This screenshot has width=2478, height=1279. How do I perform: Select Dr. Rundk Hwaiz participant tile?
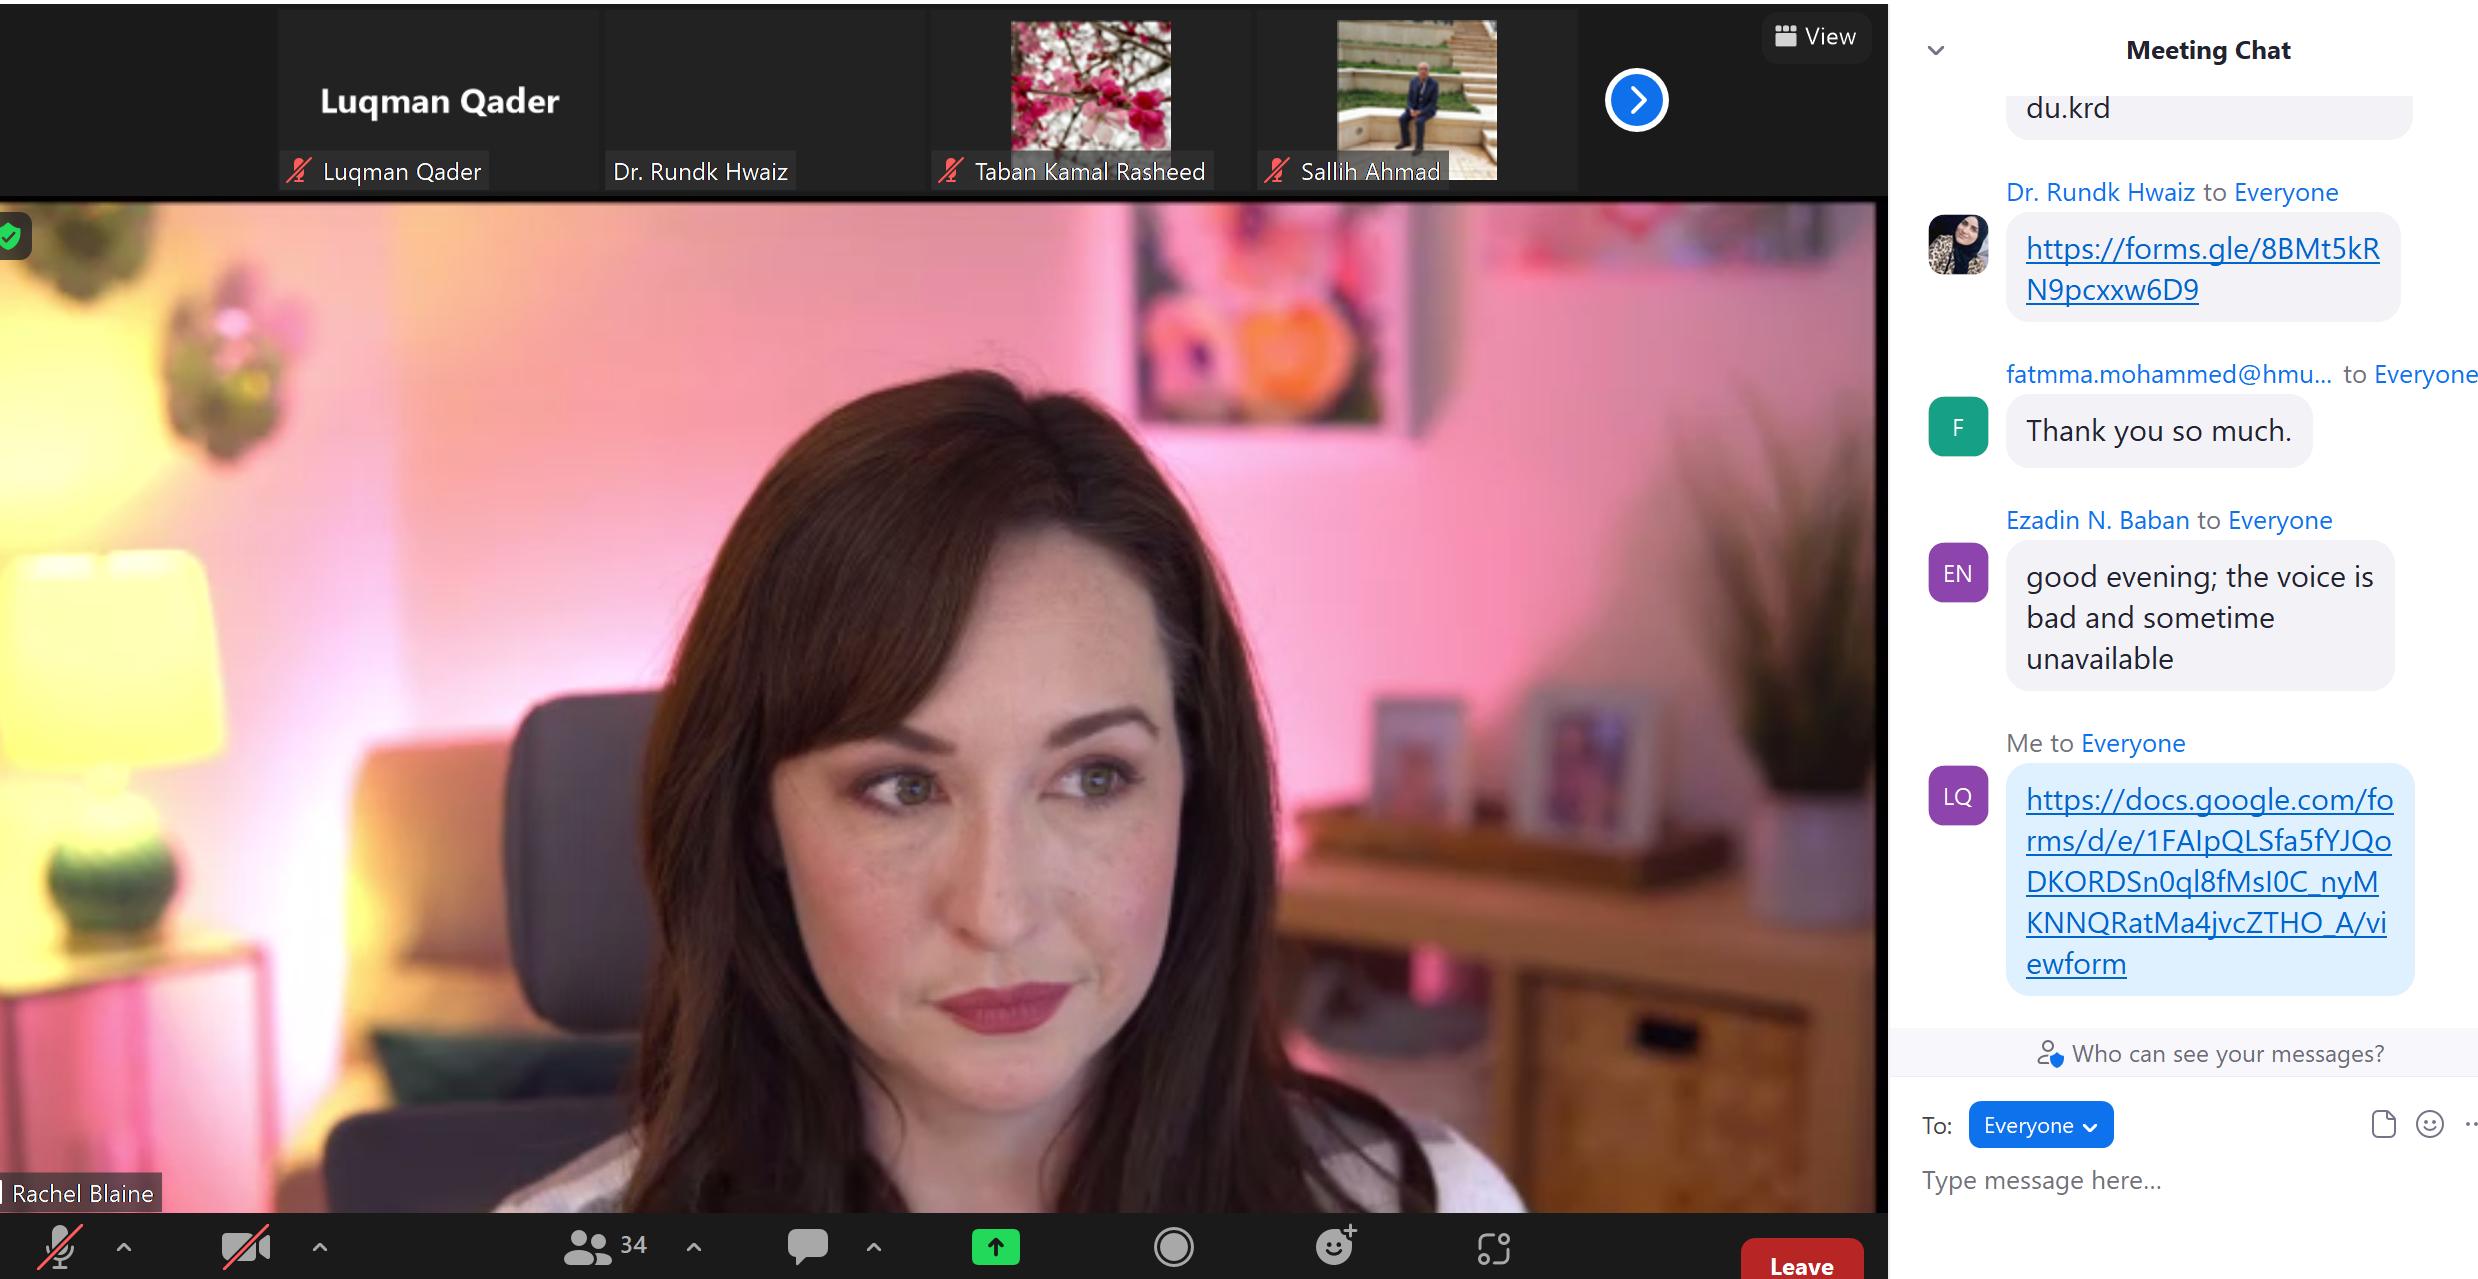point(766,100)
